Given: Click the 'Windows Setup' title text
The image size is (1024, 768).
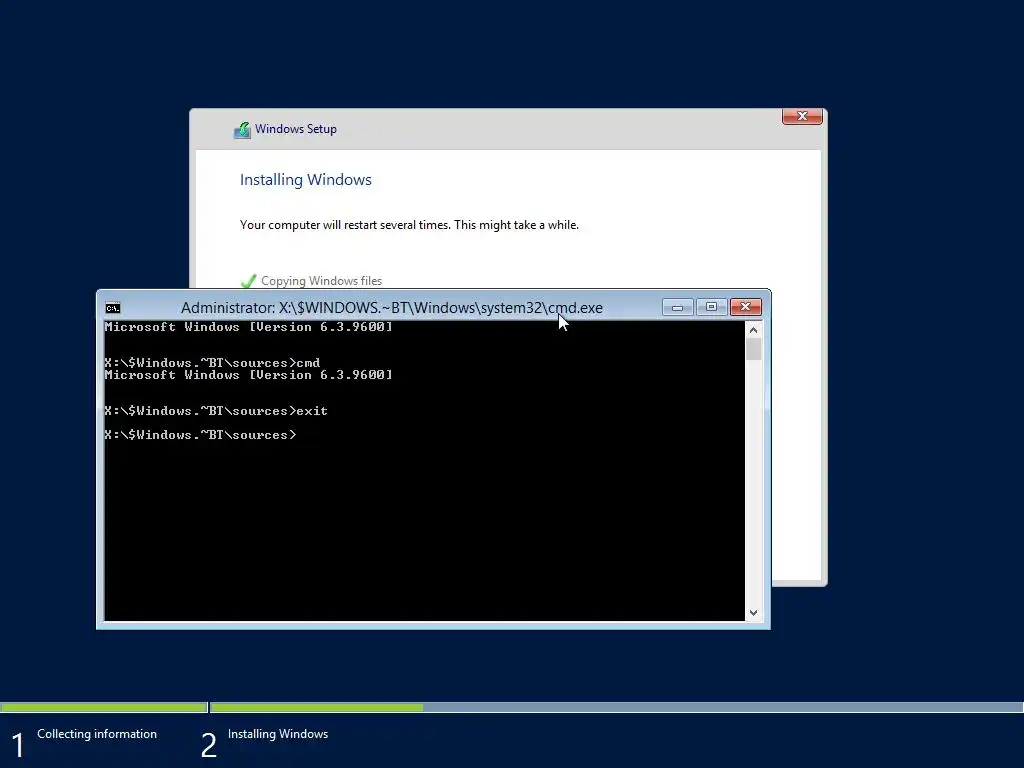Looking at the screenshot, I should (x=296, y=129).
